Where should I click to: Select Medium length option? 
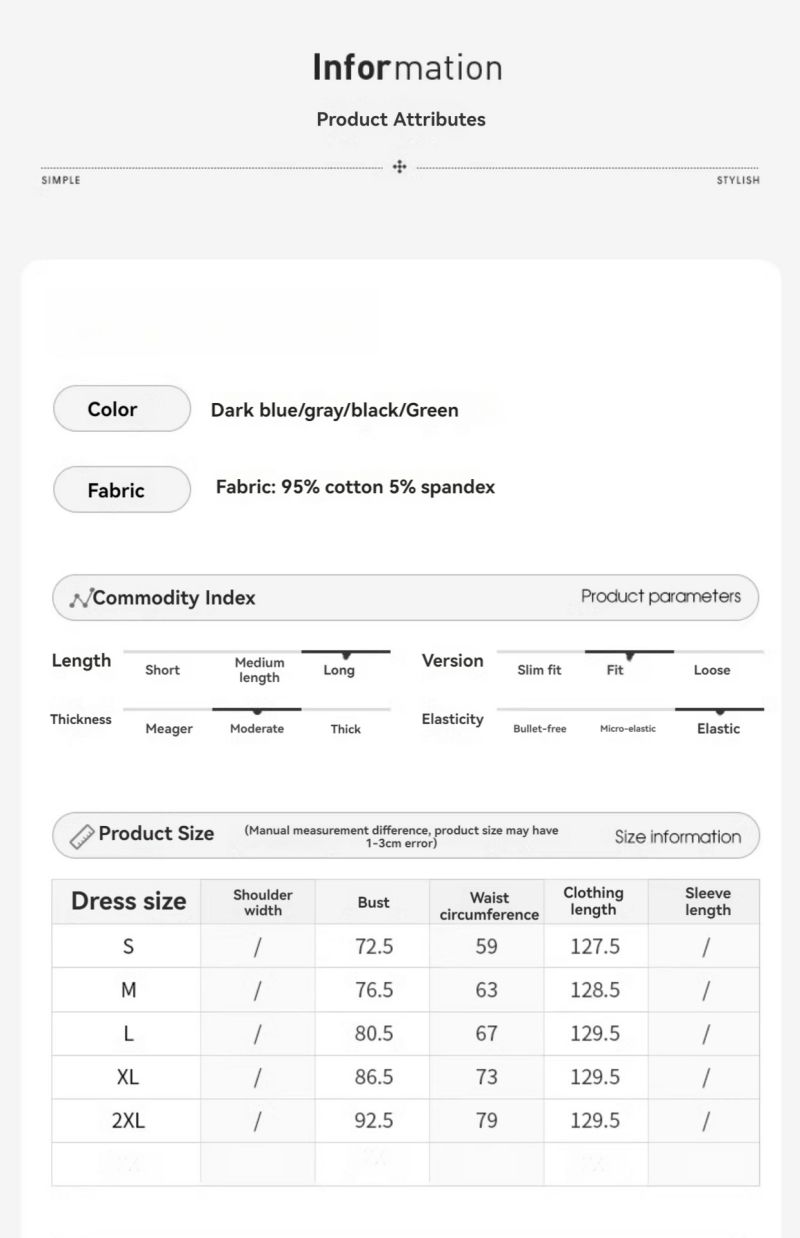[x=259, y=670]
